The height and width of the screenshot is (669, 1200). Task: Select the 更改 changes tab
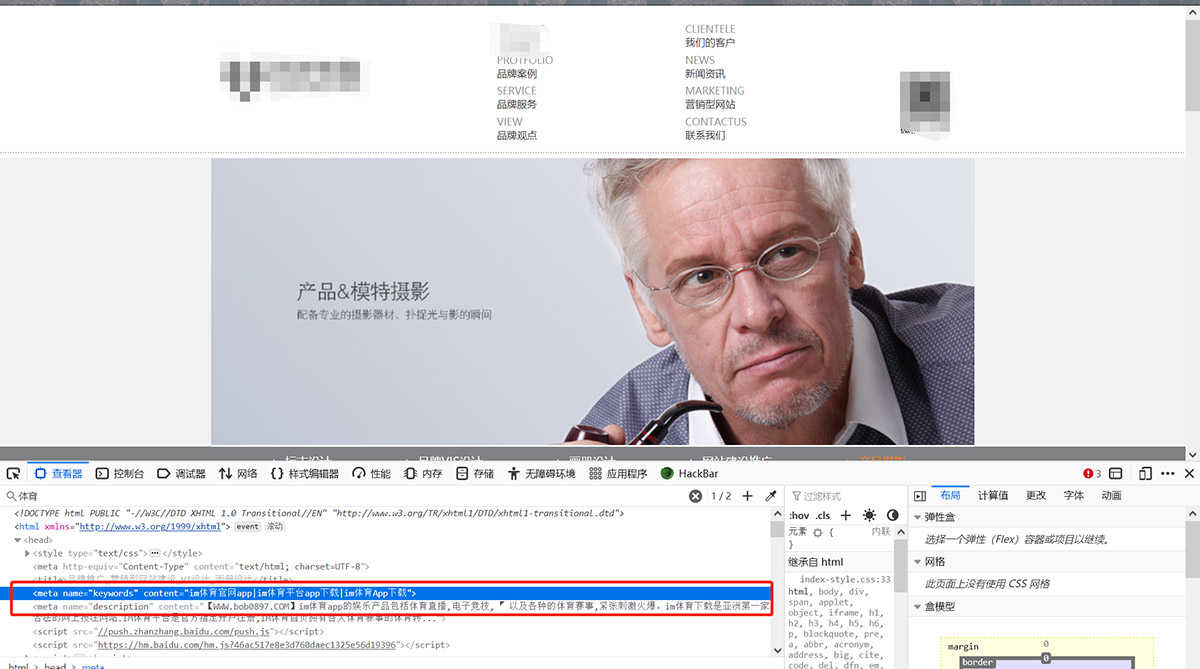pos(1036,496)
